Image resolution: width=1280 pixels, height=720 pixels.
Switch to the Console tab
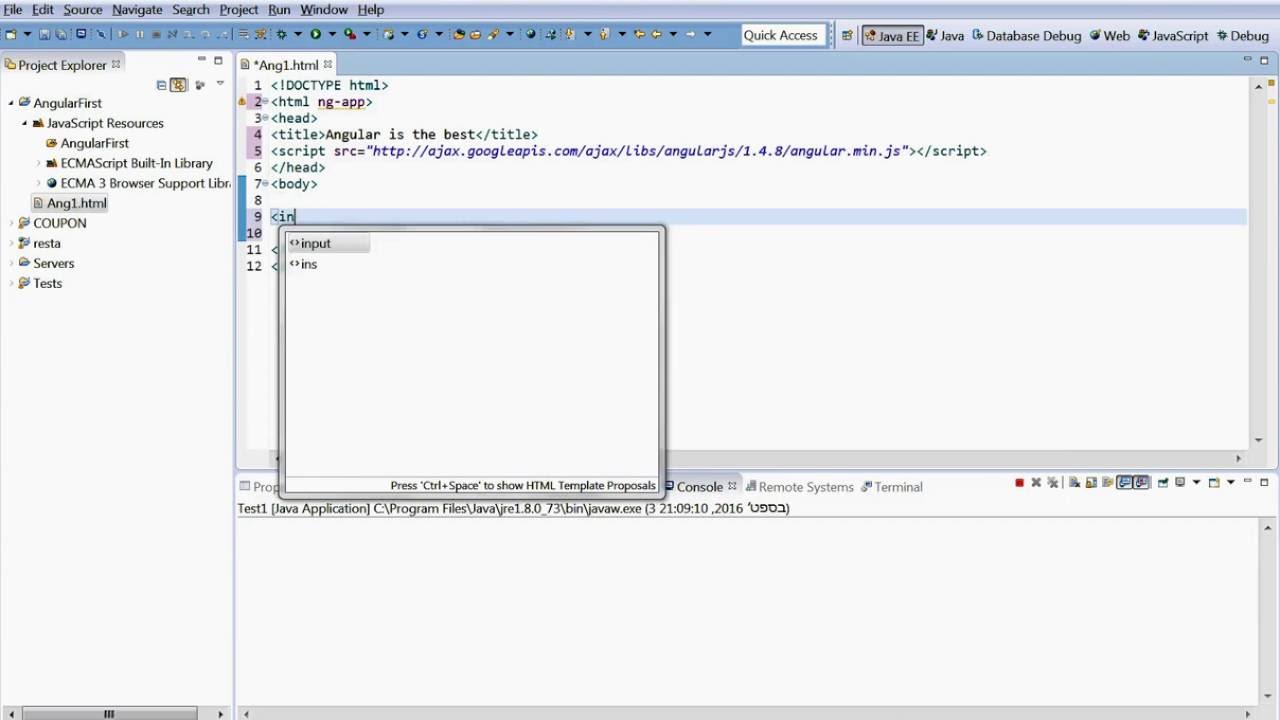[699, 487]
